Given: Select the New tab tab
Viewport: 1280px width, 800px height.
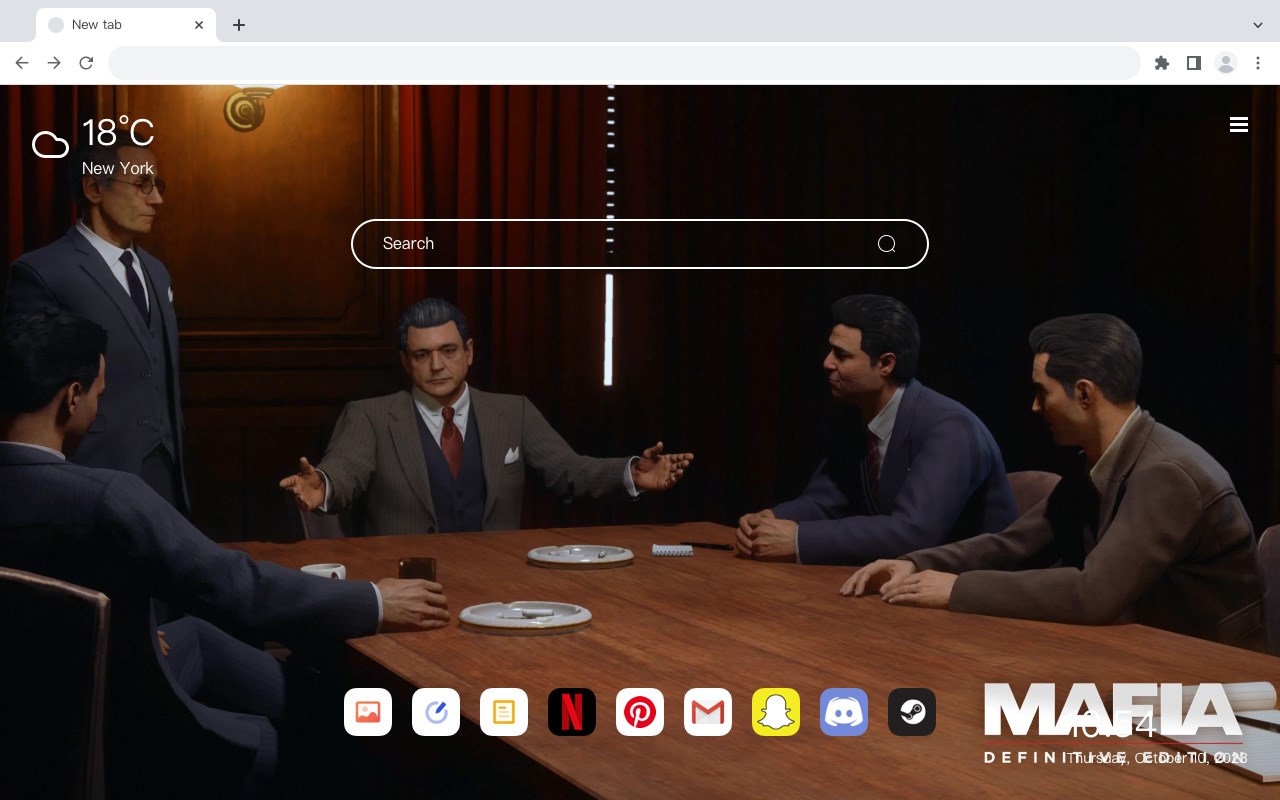Looking at the screenshot, I should (x=126, y=25).
